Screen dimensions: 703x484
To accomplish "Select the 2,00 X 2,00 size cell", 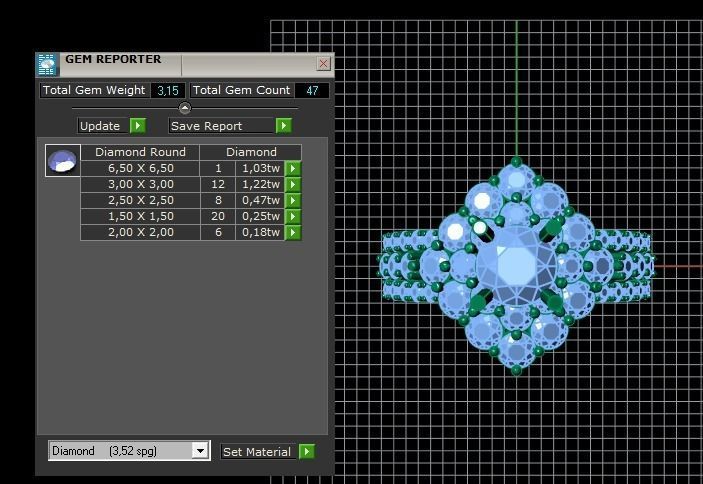I will point(140,233).
